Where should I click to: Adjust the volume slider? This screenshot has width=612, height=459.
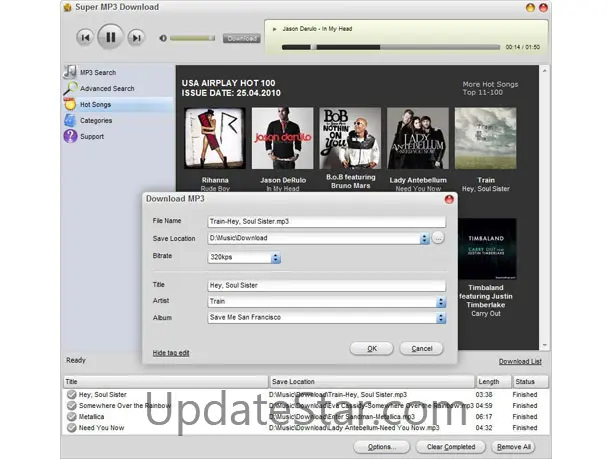coord(192,39)
